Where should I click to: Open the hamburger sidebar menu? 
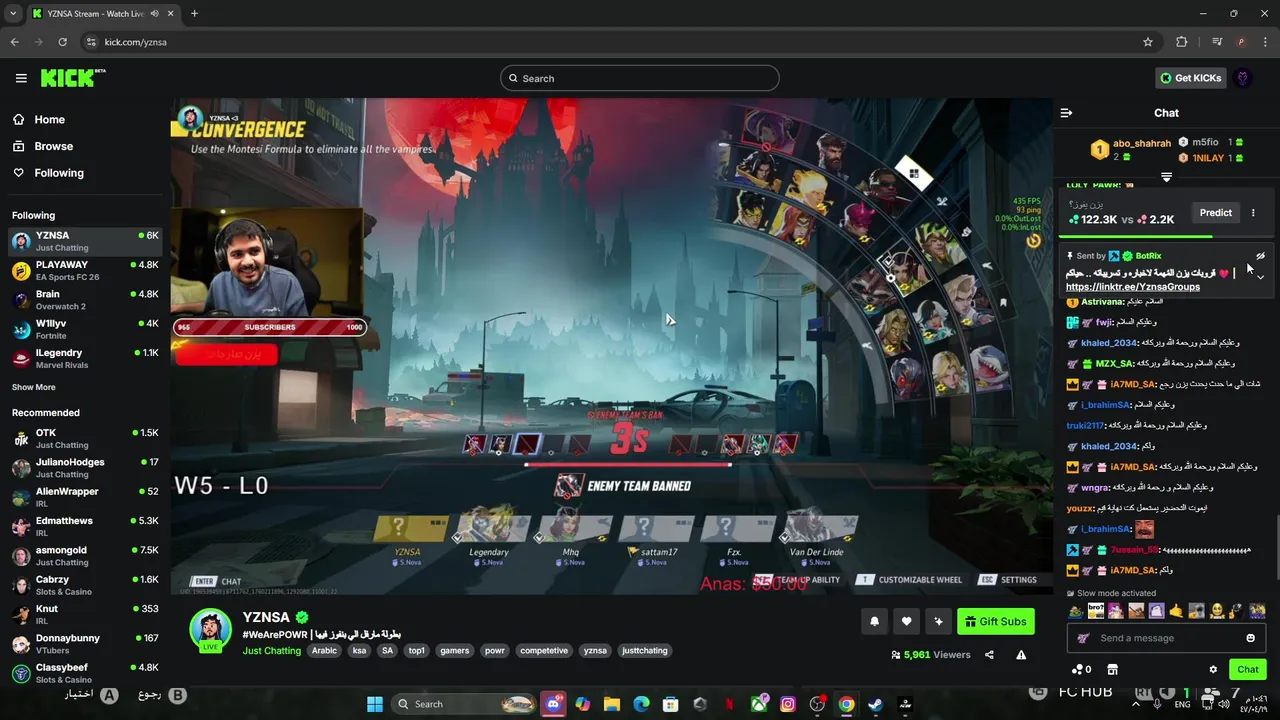coord(21,78)
